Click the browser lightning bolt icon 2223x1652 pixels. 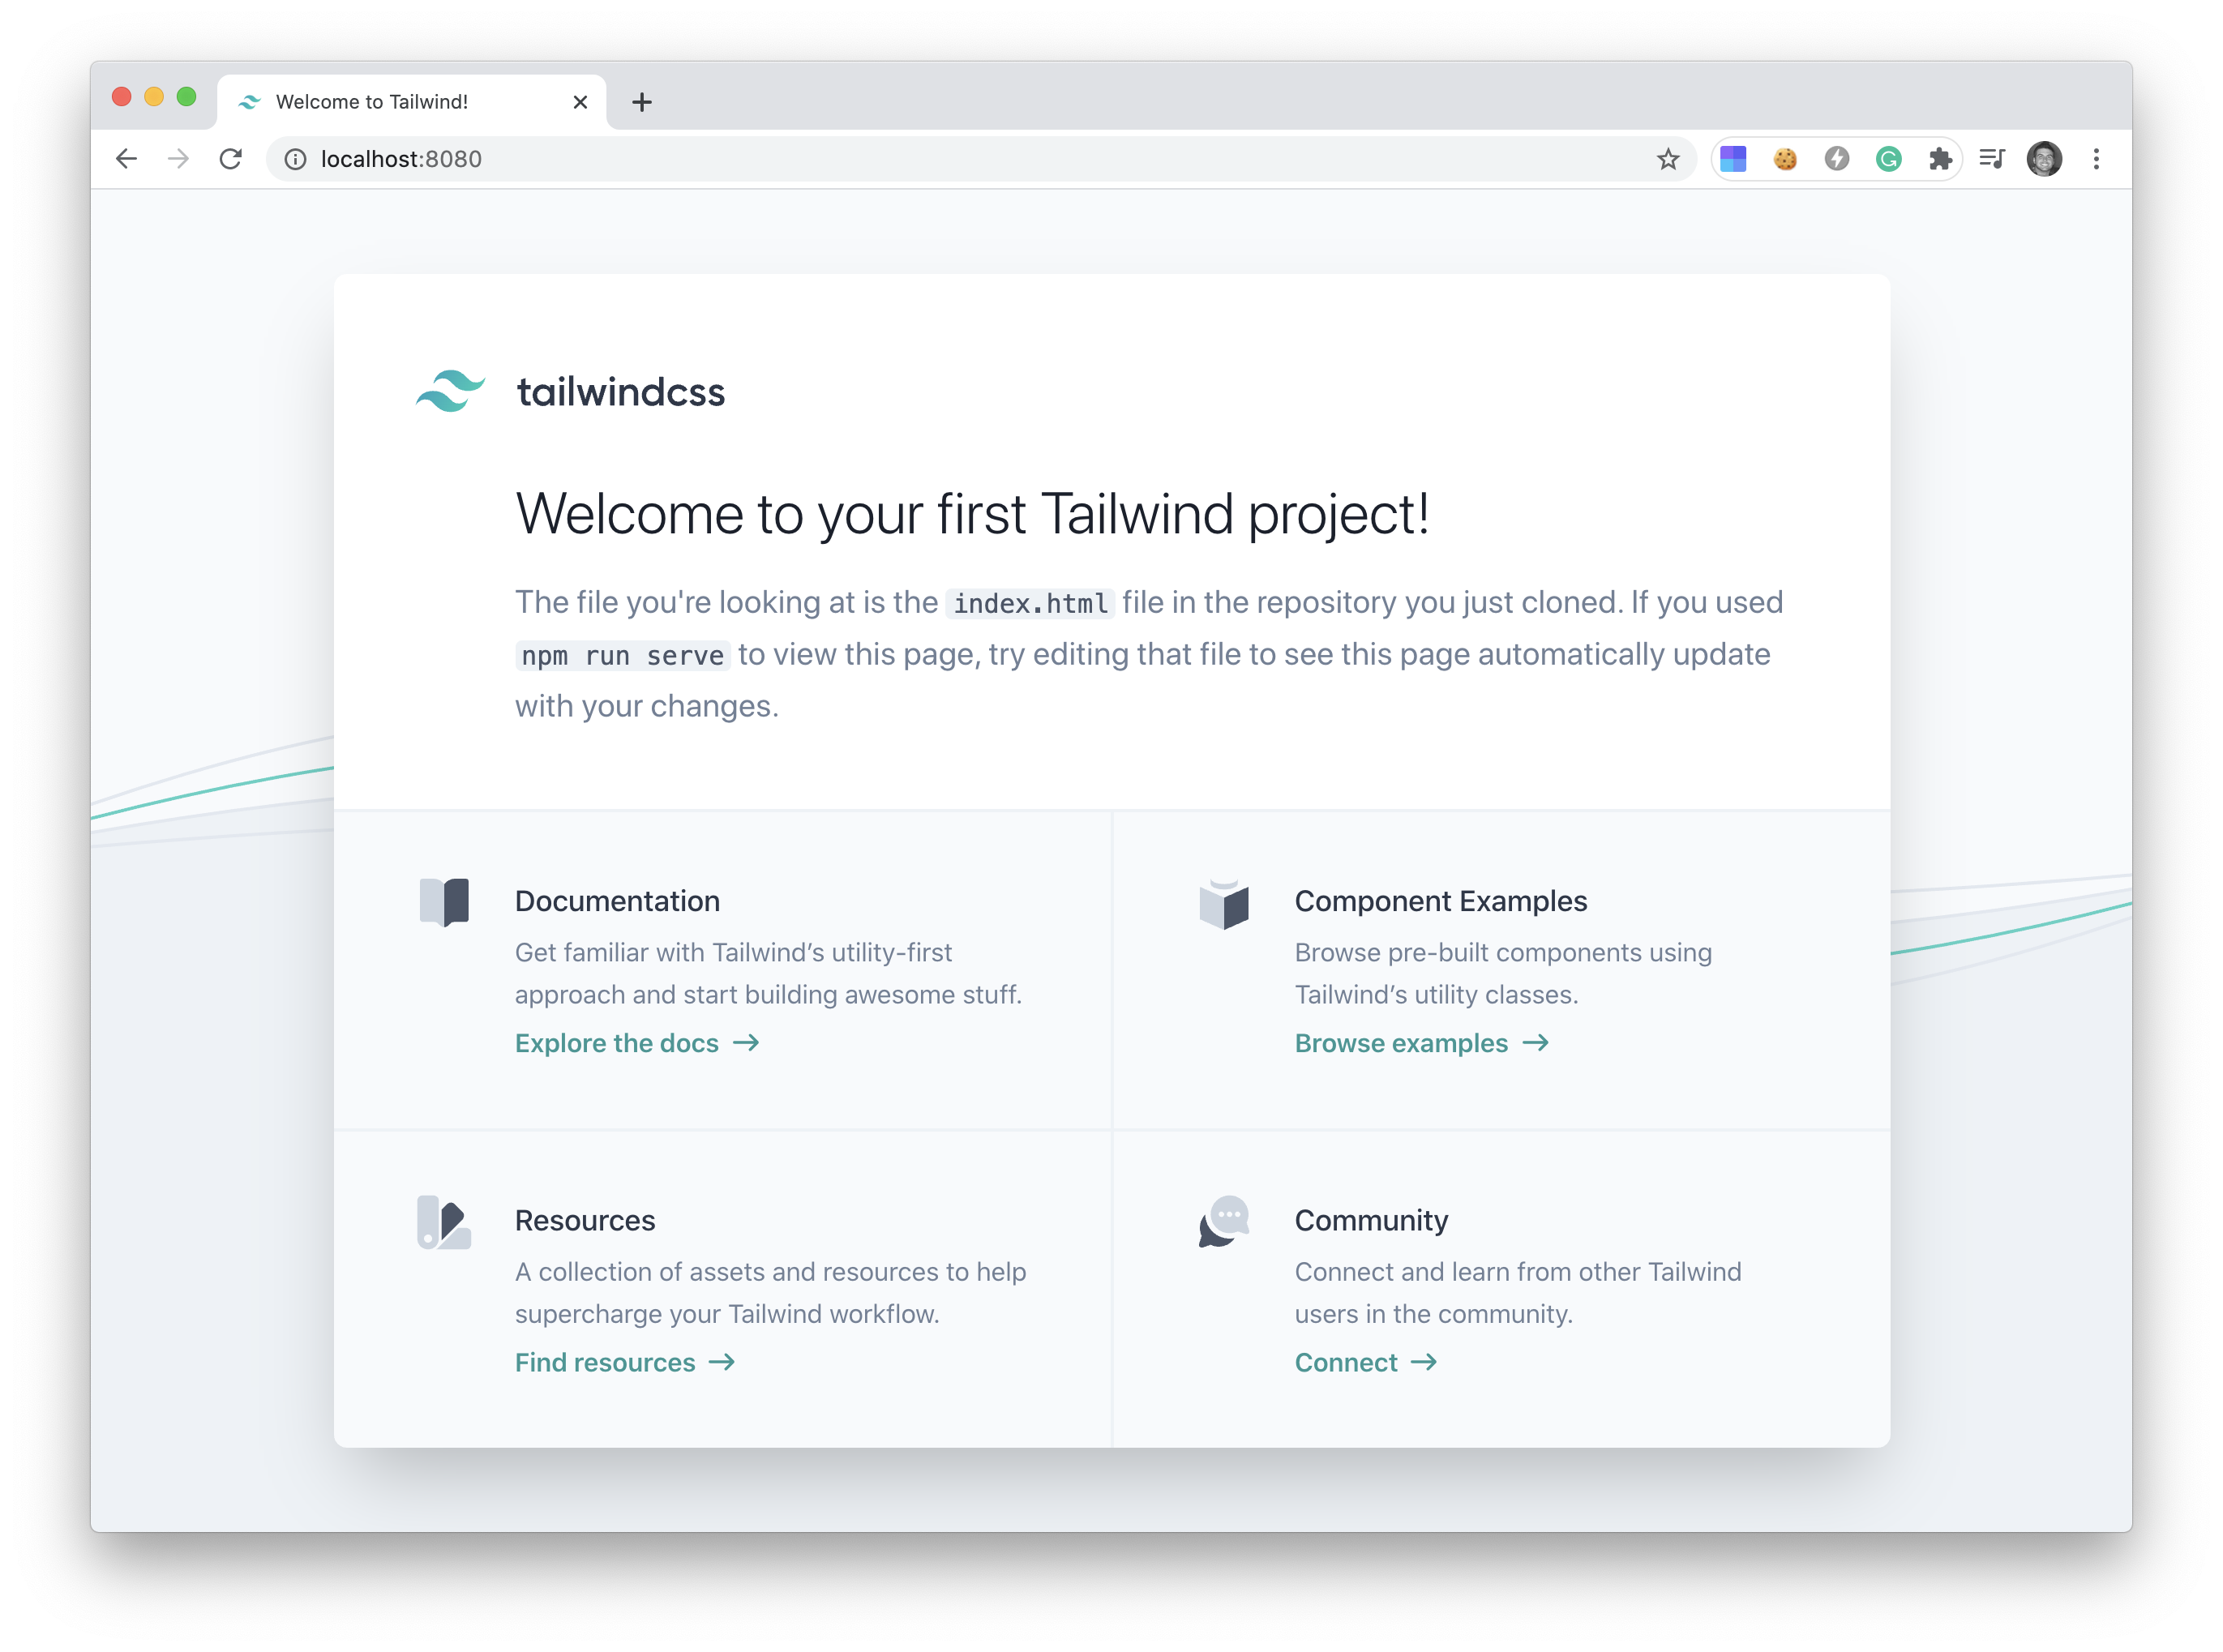[x=1835, y=156]
